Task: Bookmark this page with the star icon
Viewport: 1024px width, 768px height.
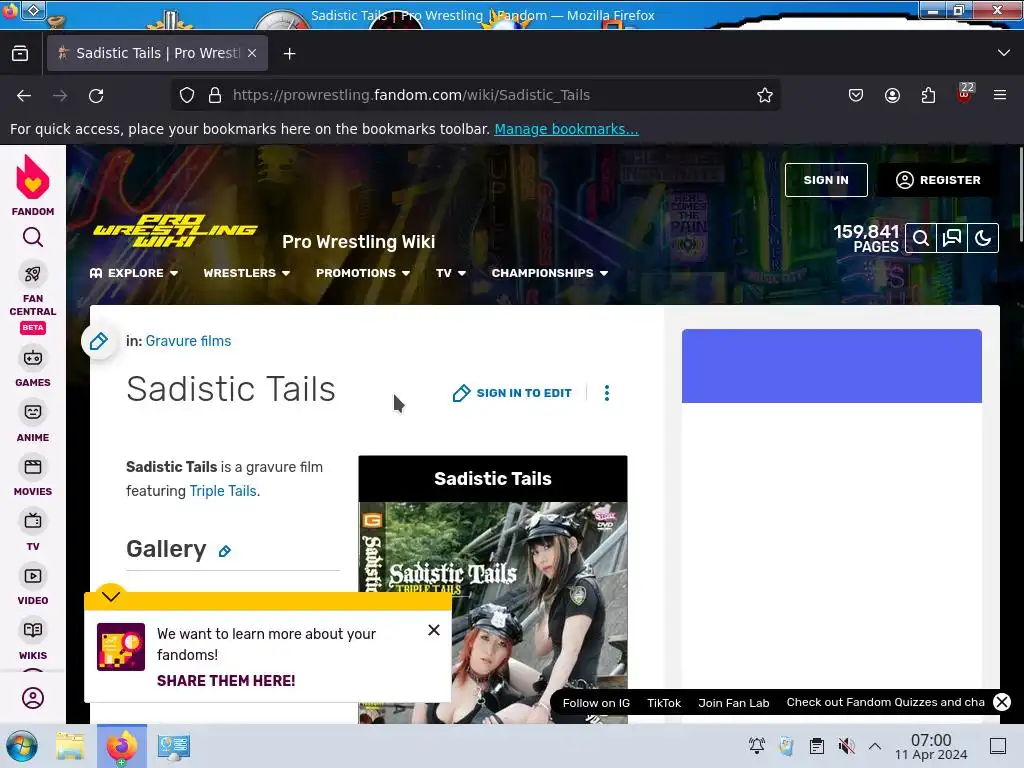Action: [765, 95]
